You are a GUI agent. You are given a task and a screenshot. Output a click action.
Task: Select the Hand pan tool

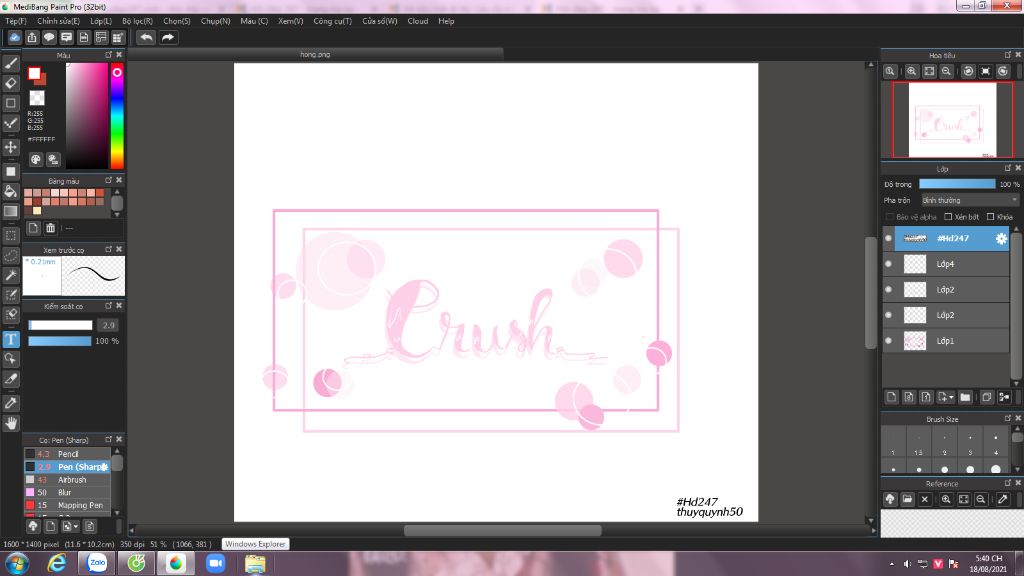[x=11, y=423]
